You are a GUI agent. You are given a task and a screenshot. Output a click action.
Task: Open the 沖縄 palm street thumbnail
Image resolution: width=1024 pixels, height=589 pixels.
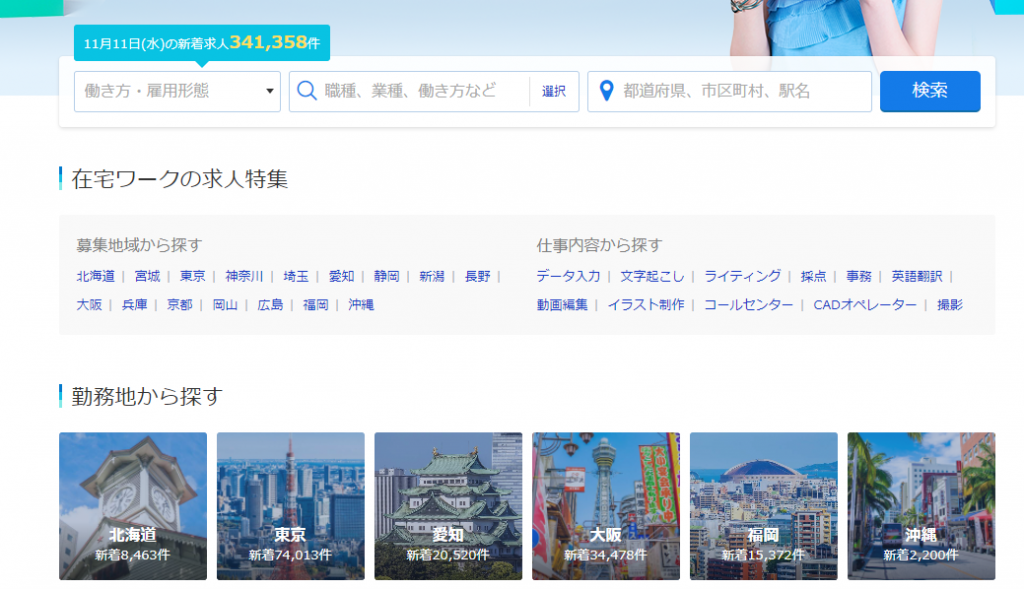coord(921,506)
